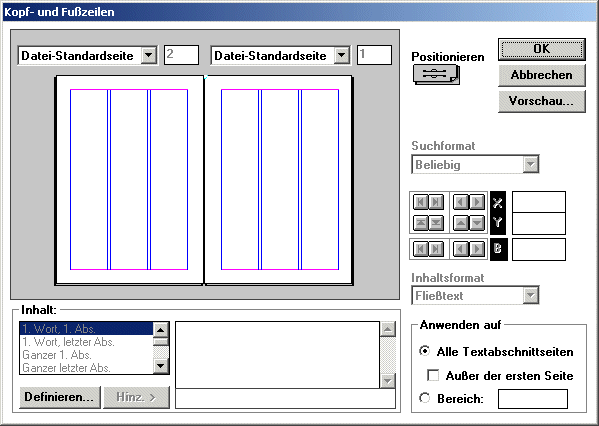This screenshot has height=426, width=599.
Task: Click the move-down arrow in the Y row
Action: tap(477, 223)
